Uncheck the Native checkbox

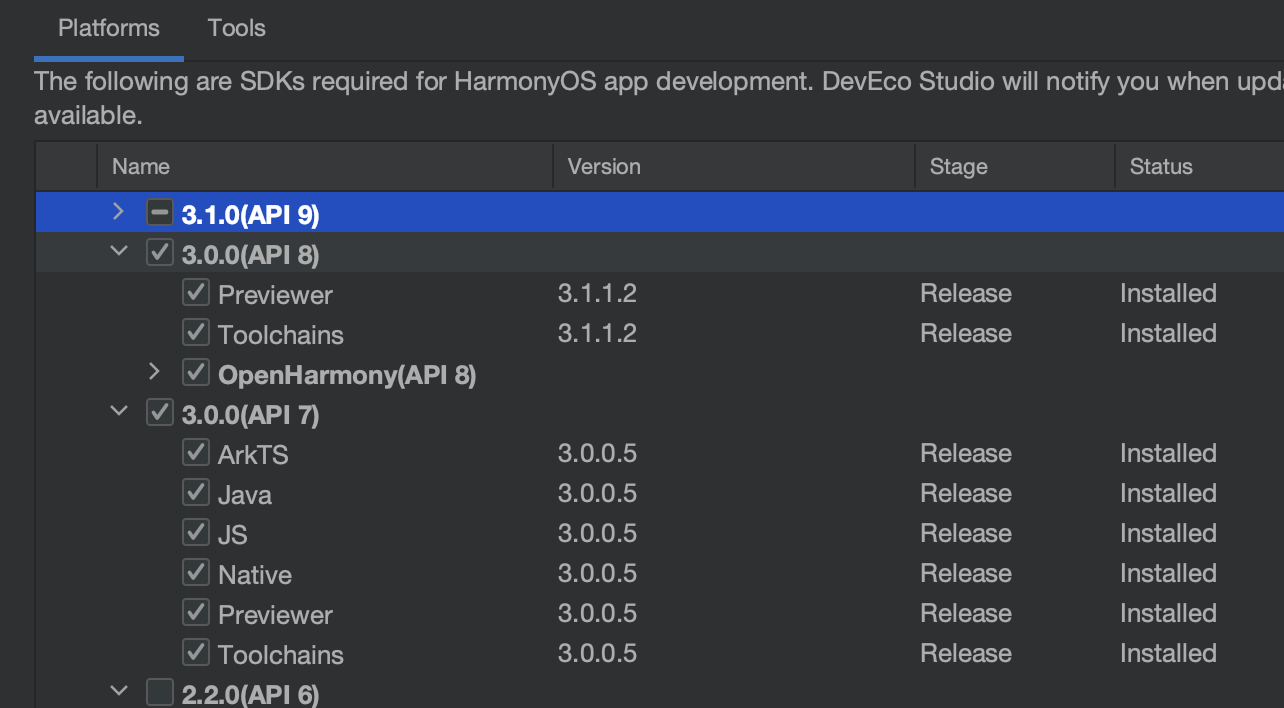pyautogui.click(x=196, y=573)
